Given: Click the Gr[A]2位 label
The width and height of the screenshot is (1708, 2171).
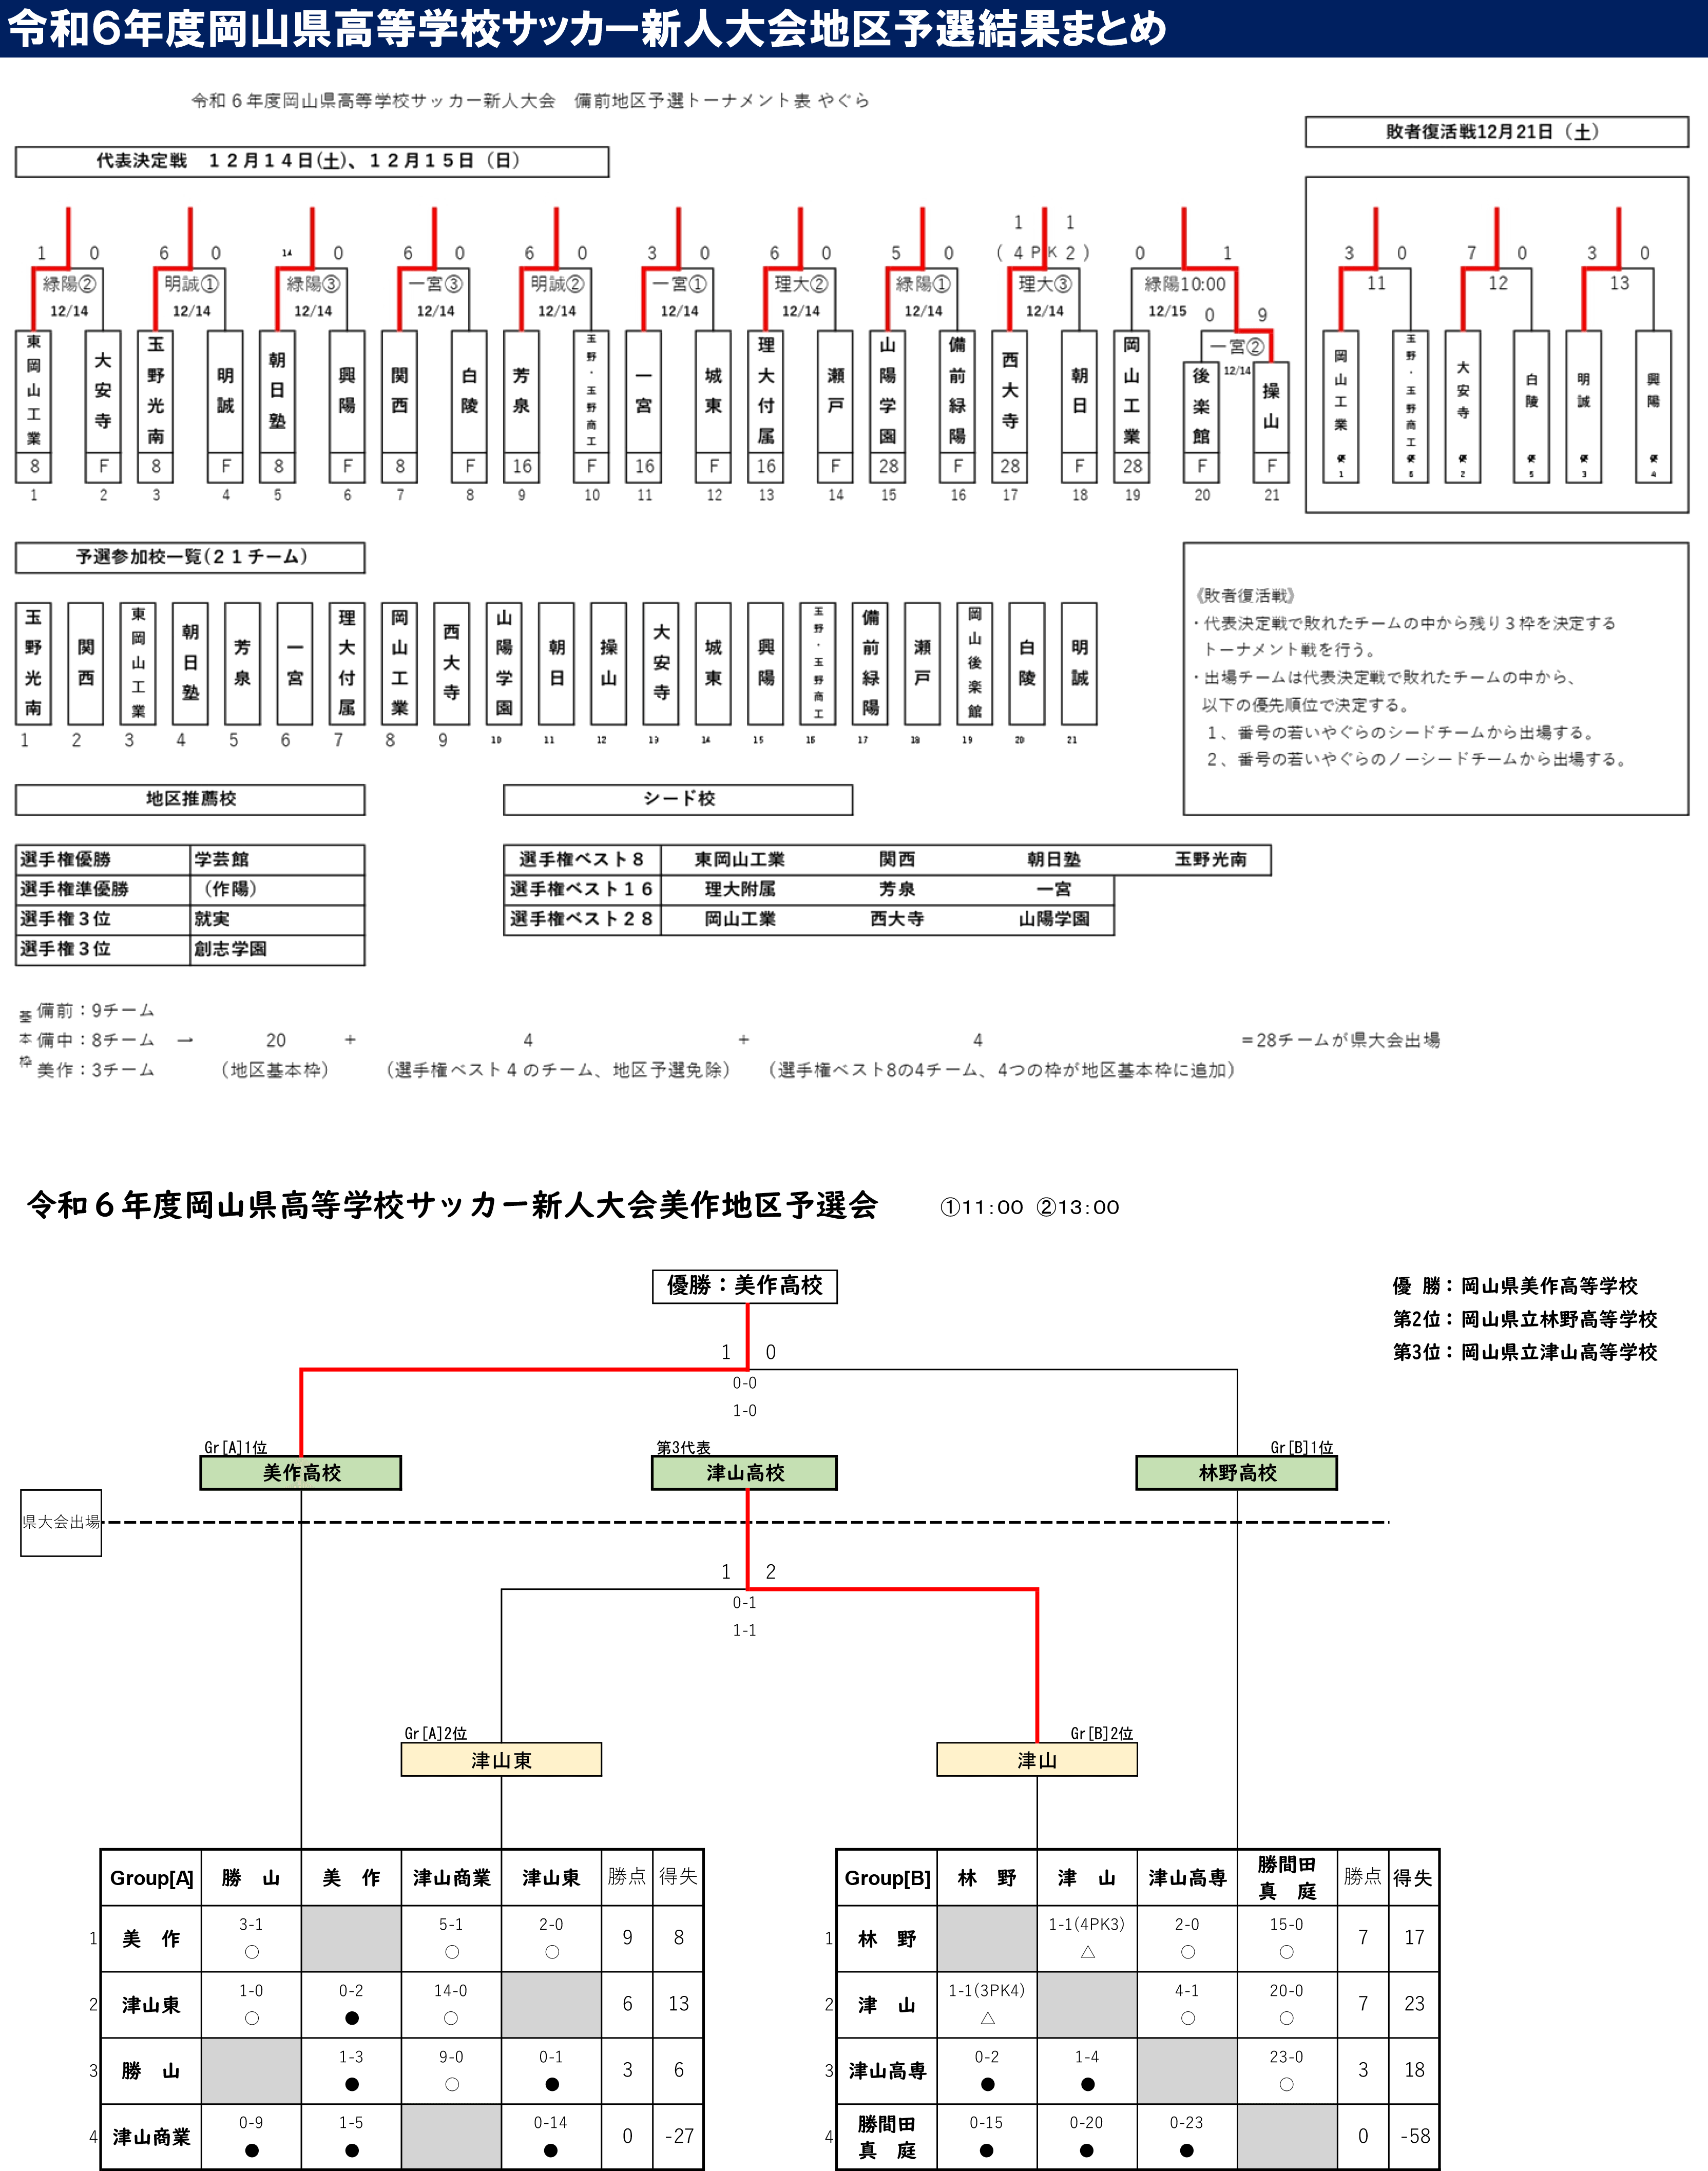Looking at the screenshot, I should click(436, 1734).
